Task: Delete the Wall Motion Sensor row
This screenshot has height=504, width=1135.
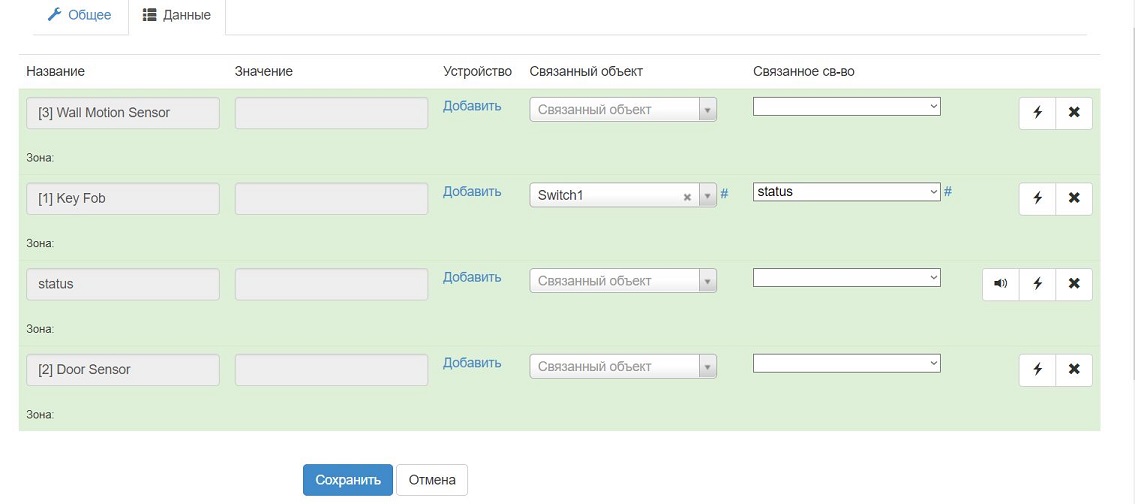Action: (x=1074, y=113)
